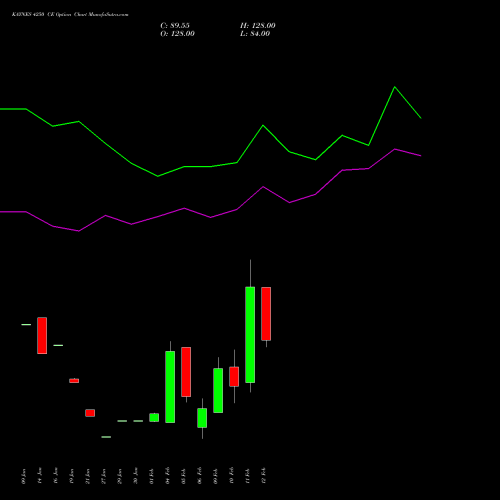Viewport: 500px width, 500px height.
Task: Click the open price value O: 128.00
Action: click(177, 34)
